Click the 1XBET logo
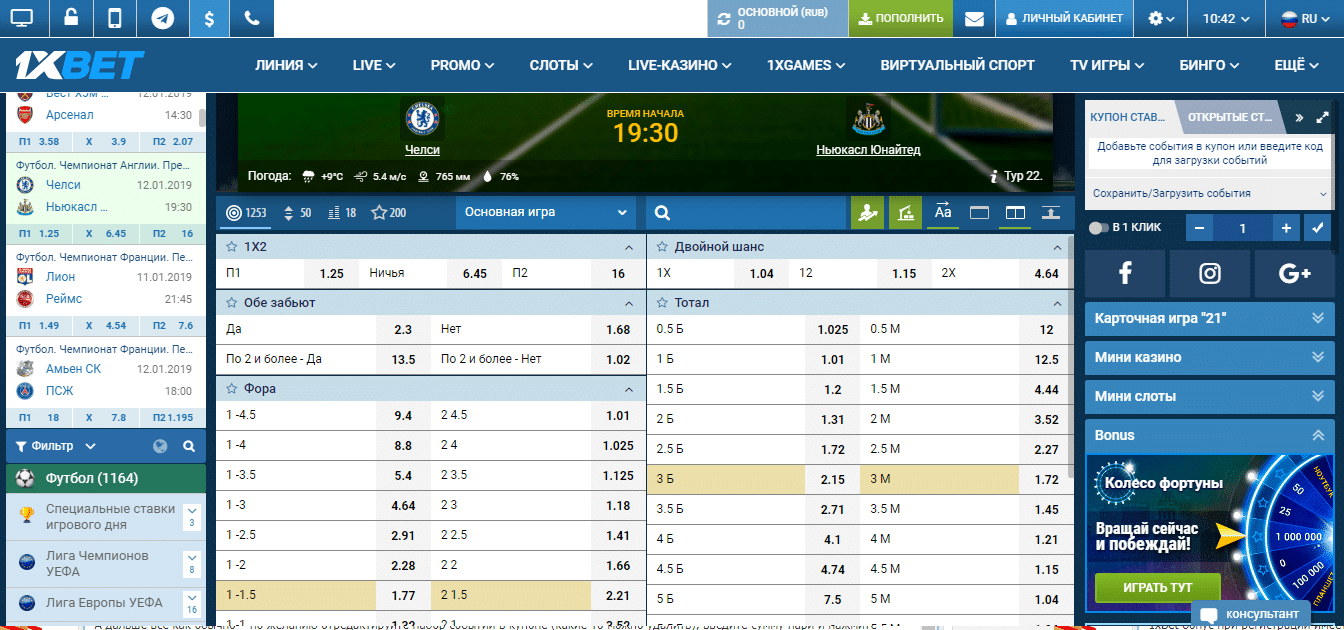This screenshot has height=630, width=1344. point(80,66)
